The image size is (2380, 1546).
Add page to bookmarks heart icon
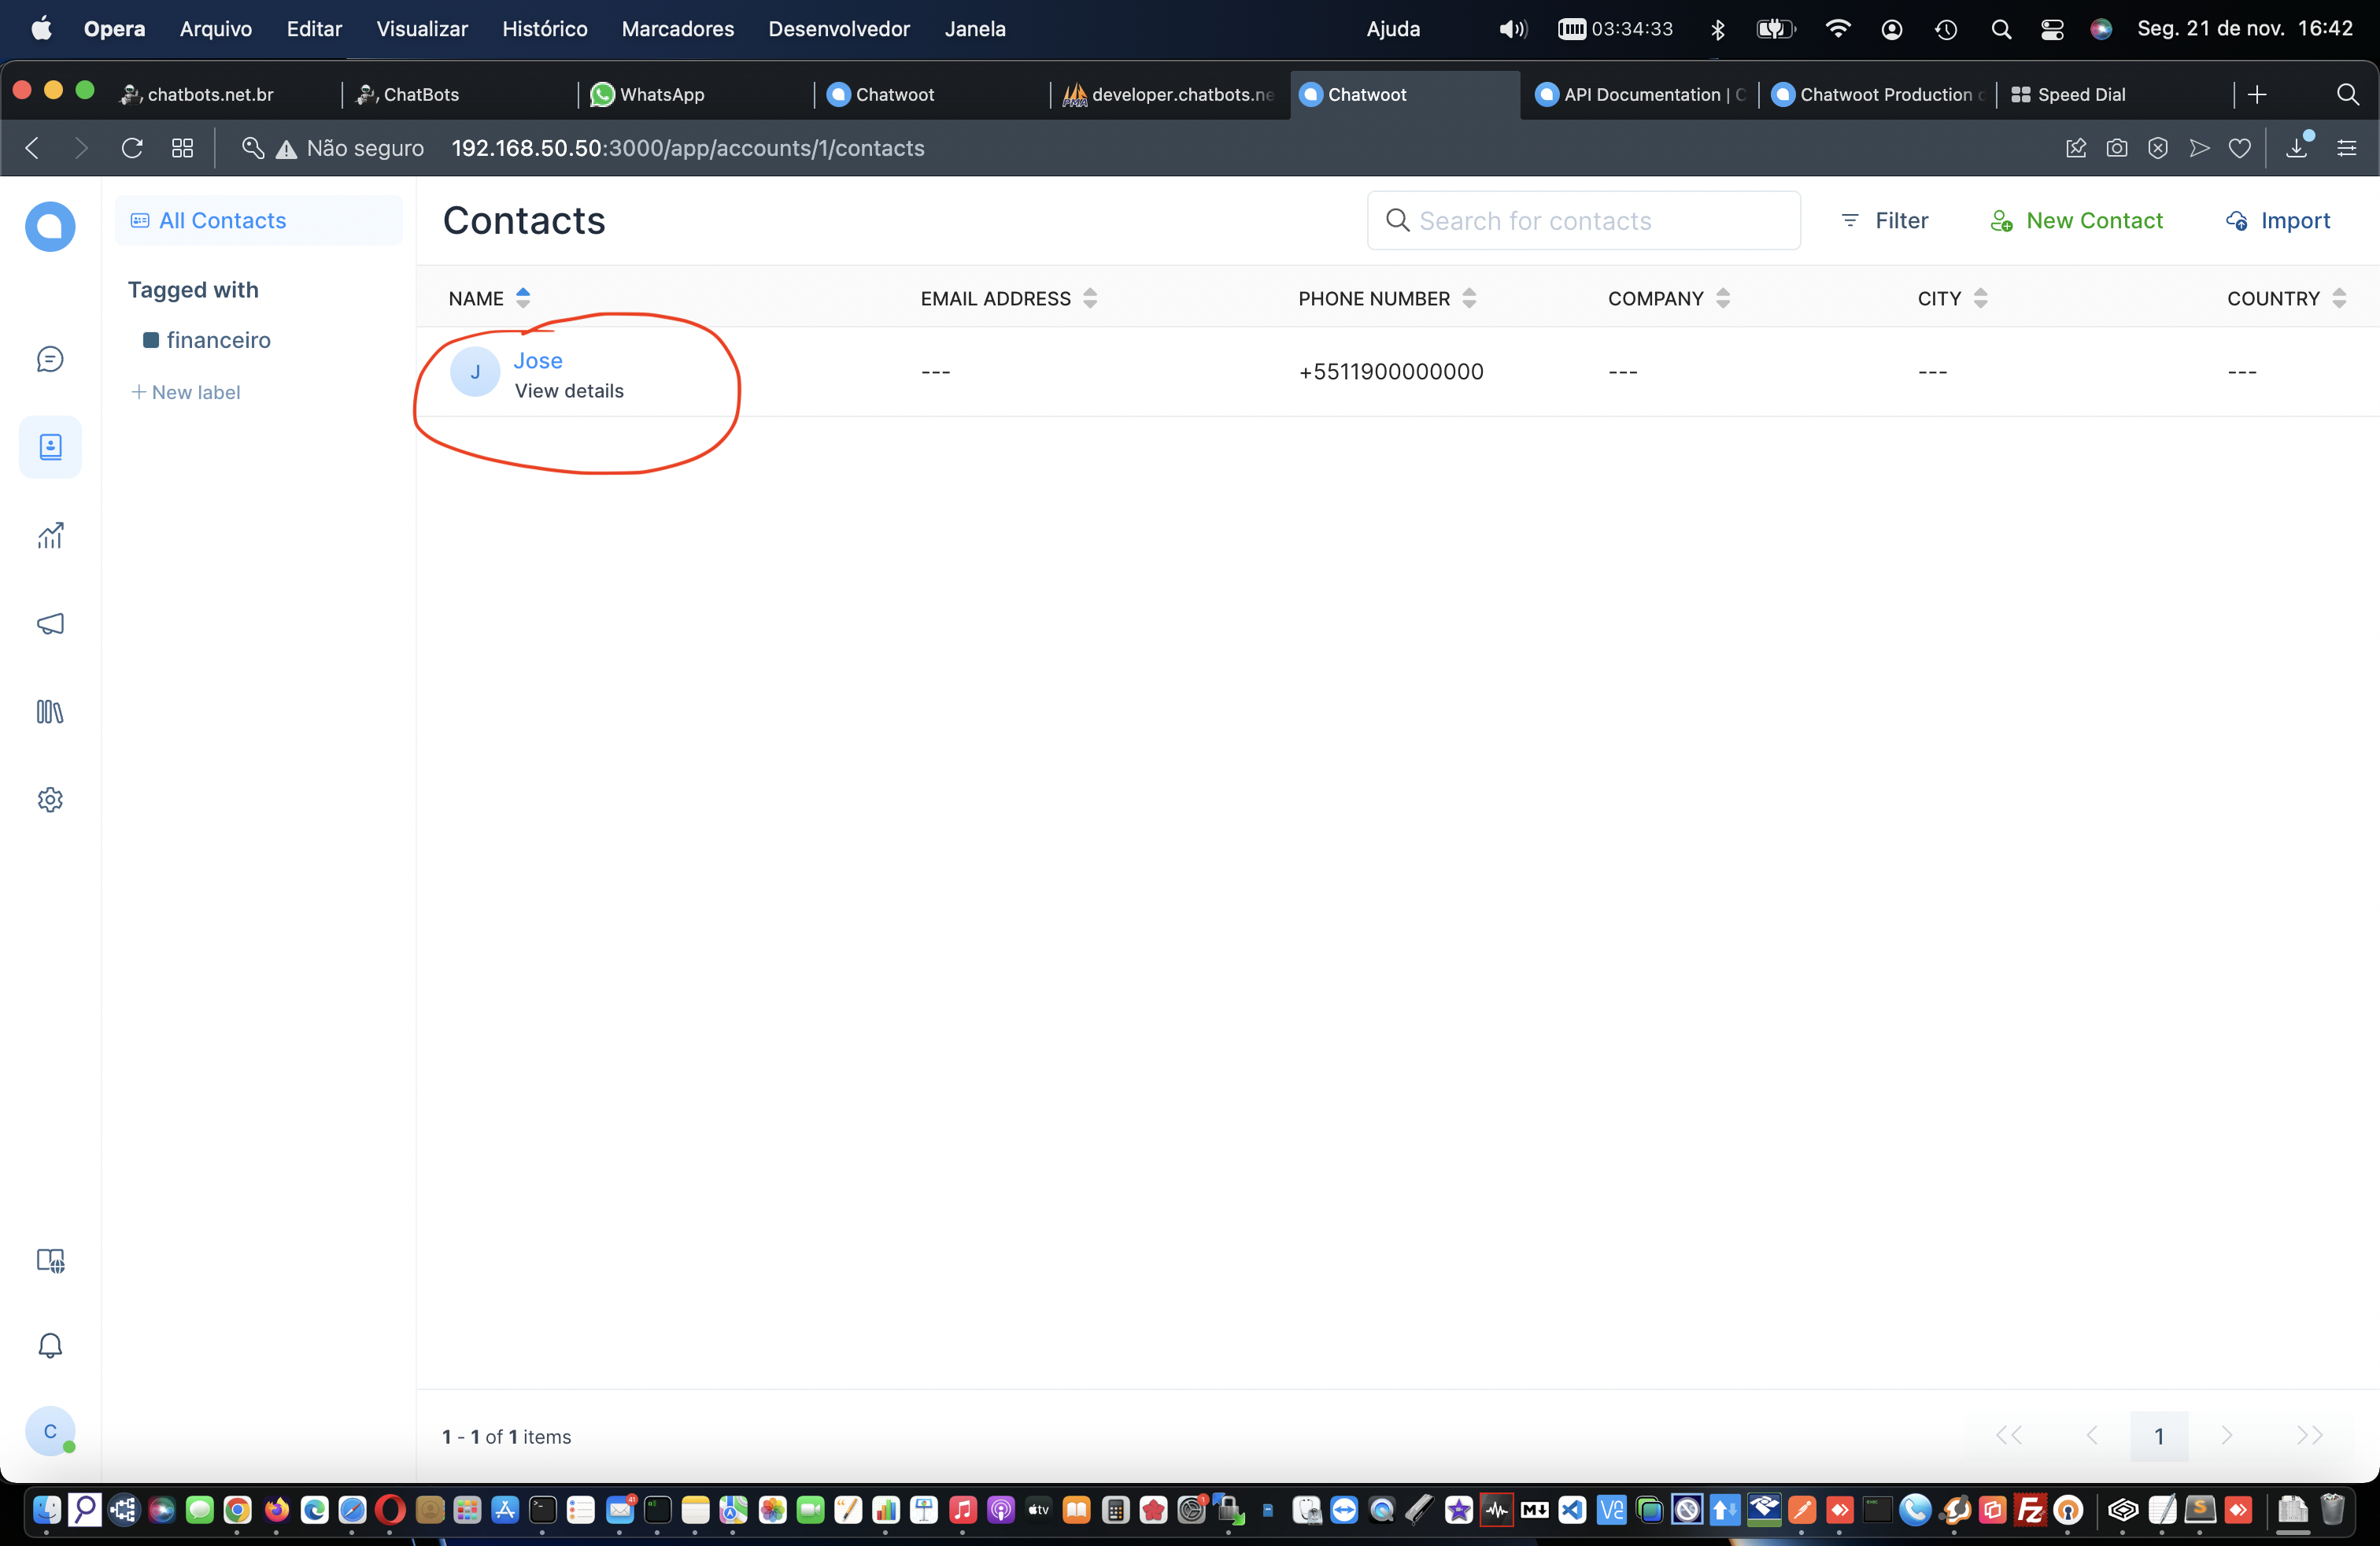tap(2240, 148)
